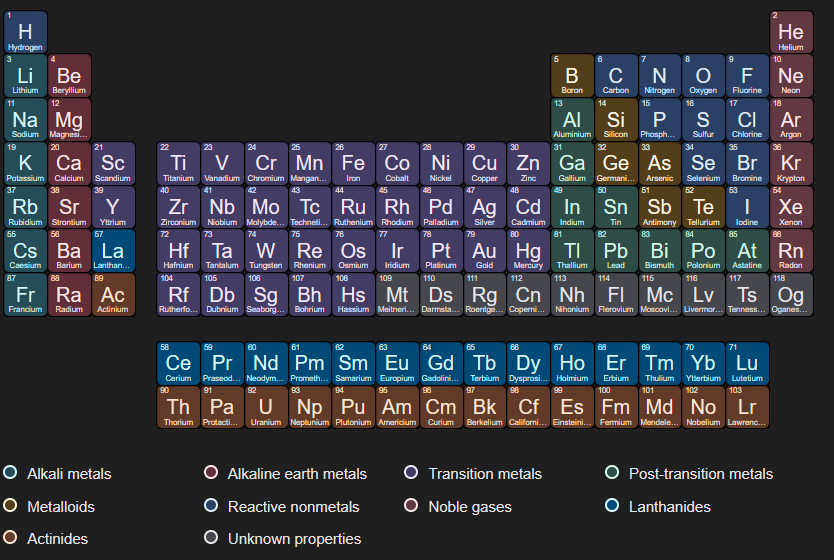Select the Lawrencium (Lr) tile
Image resolution: width=834 pixels, height=560 pixels.
pyautogui.click(x=747, y=407)
